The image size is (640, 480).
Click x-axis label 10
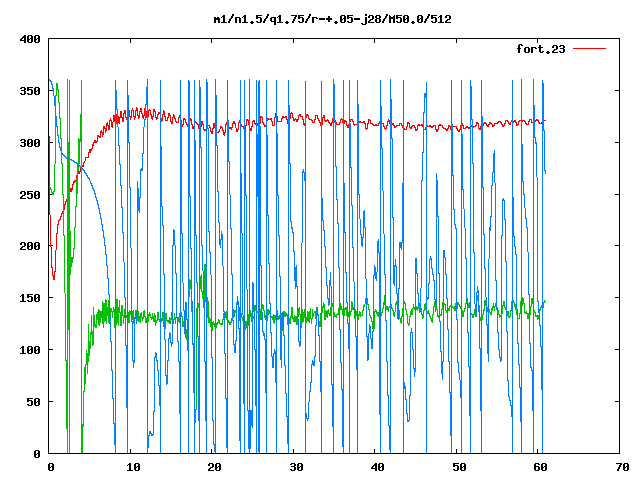[x=133, y=467]
